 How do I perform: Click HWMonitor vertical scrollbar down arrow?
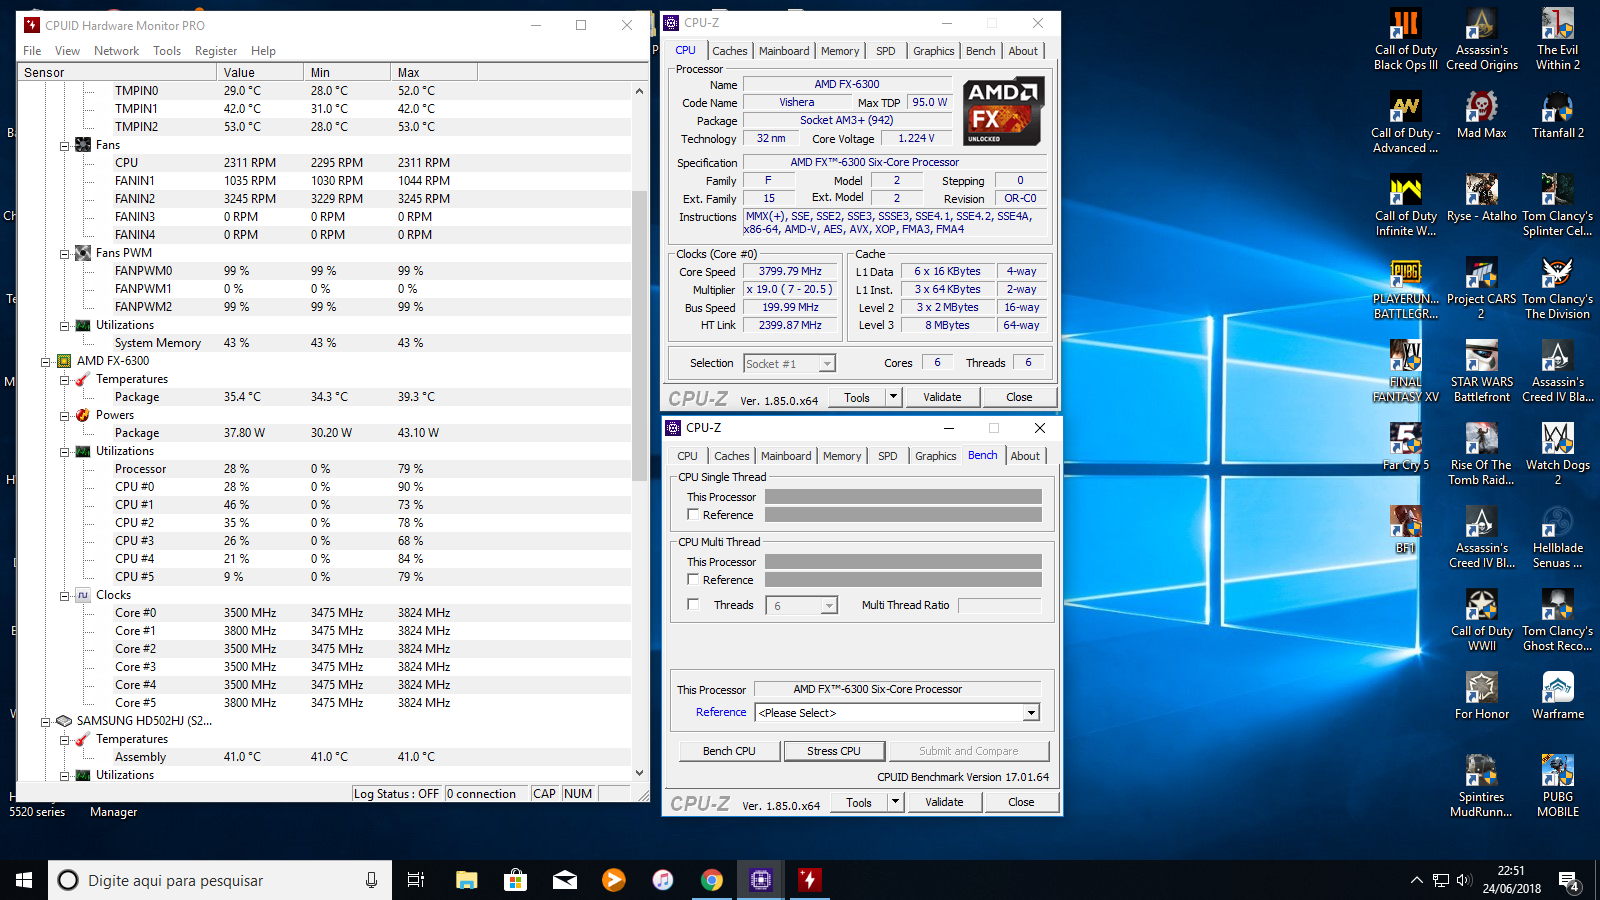click(x=640, y=773)
